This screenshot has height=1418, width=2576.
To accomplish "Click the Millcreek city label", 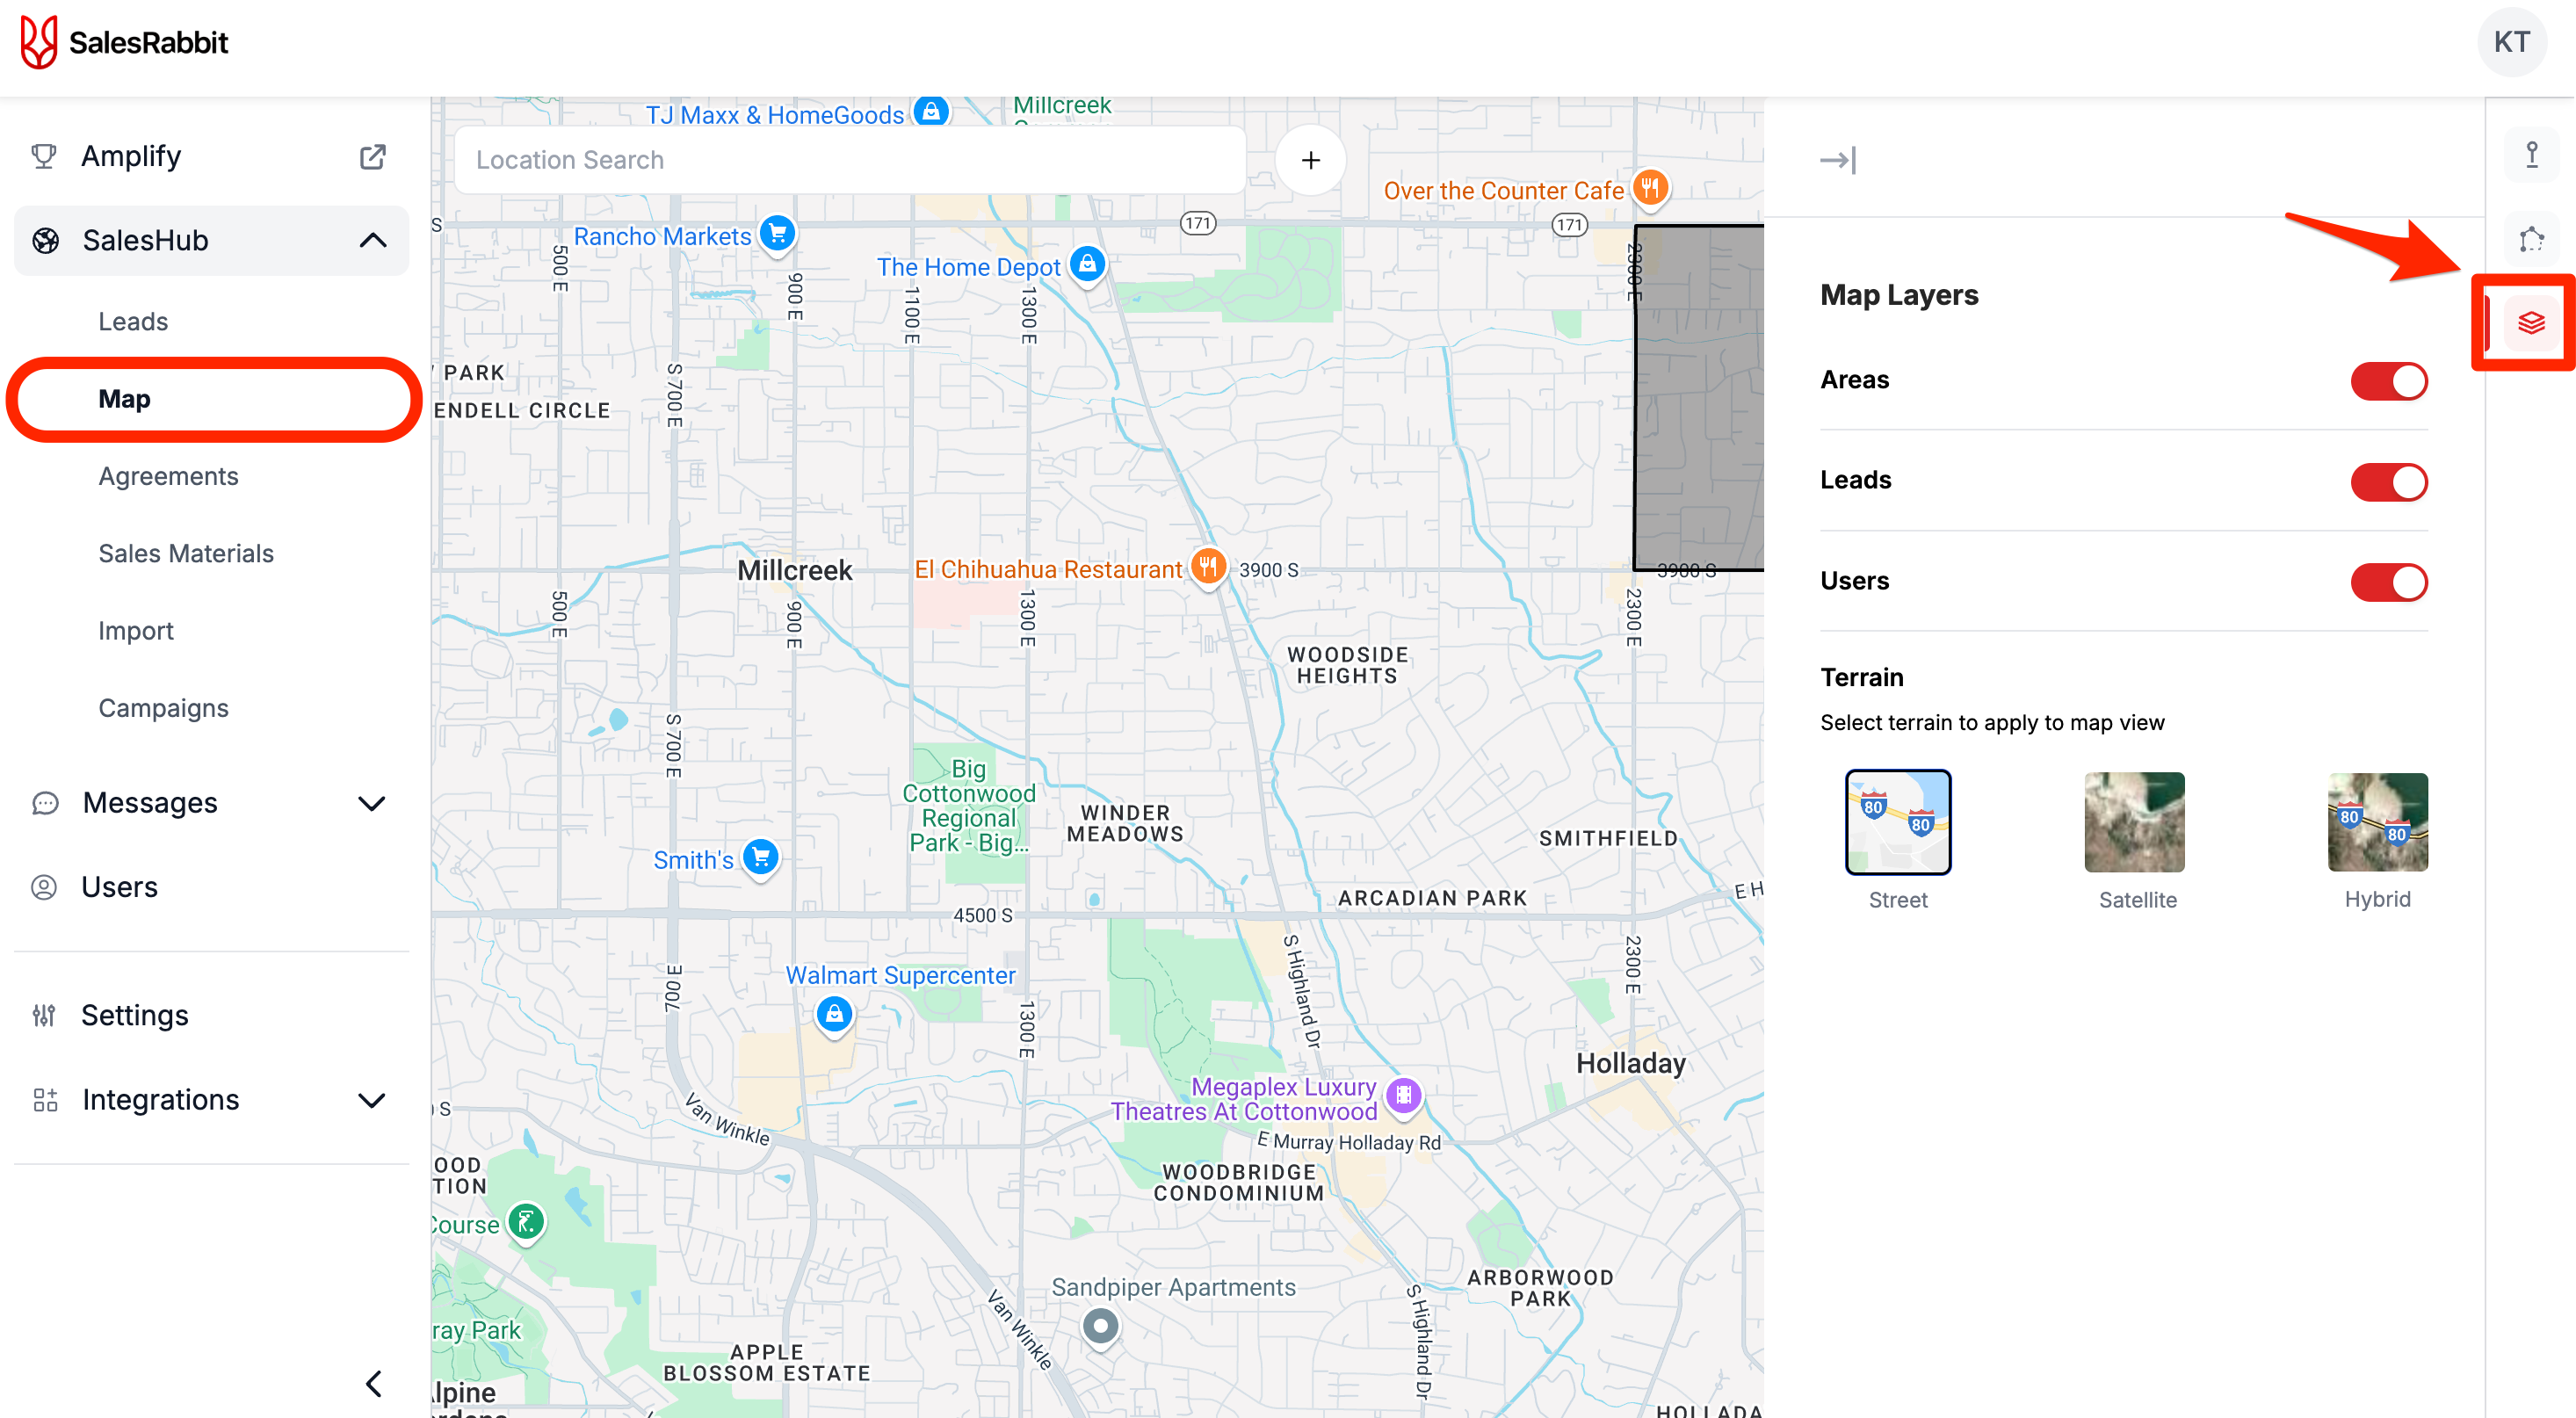I will pyautogui.click(x=795, y=571).
